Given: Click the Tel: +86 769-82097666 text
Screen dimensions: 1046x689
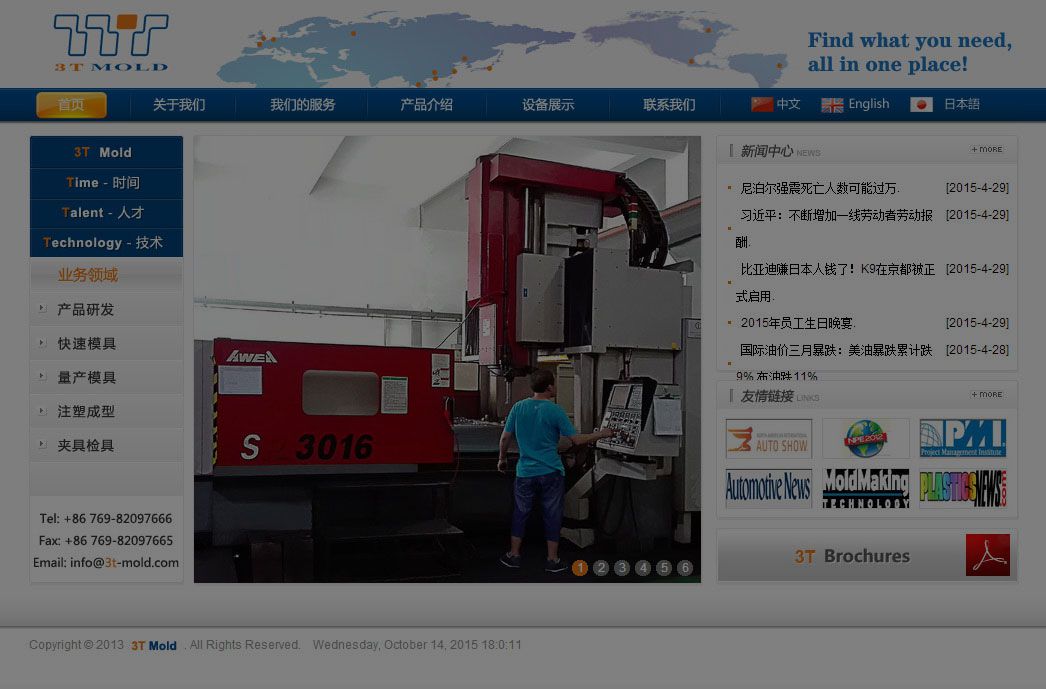Looking at the screenshot, I should coord(105,518).
